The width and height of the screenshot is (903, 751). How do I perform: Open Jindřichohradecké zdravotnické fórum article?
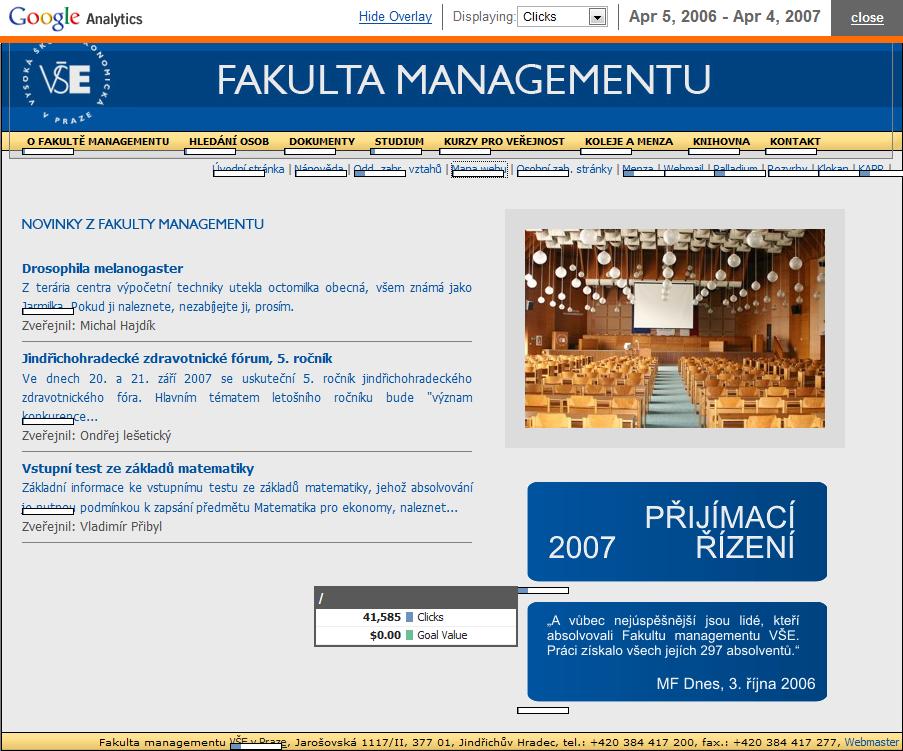177,358
